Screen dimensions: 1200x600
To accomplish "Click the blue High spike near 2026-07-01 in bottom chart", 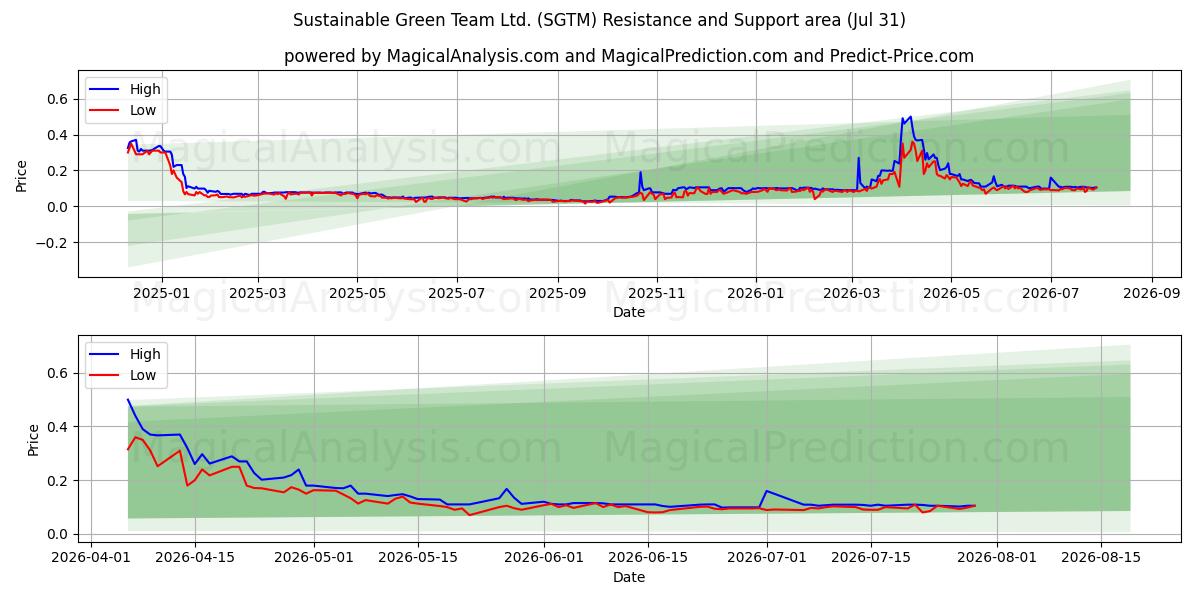I will pyautogui.click(x=766, y=491).
